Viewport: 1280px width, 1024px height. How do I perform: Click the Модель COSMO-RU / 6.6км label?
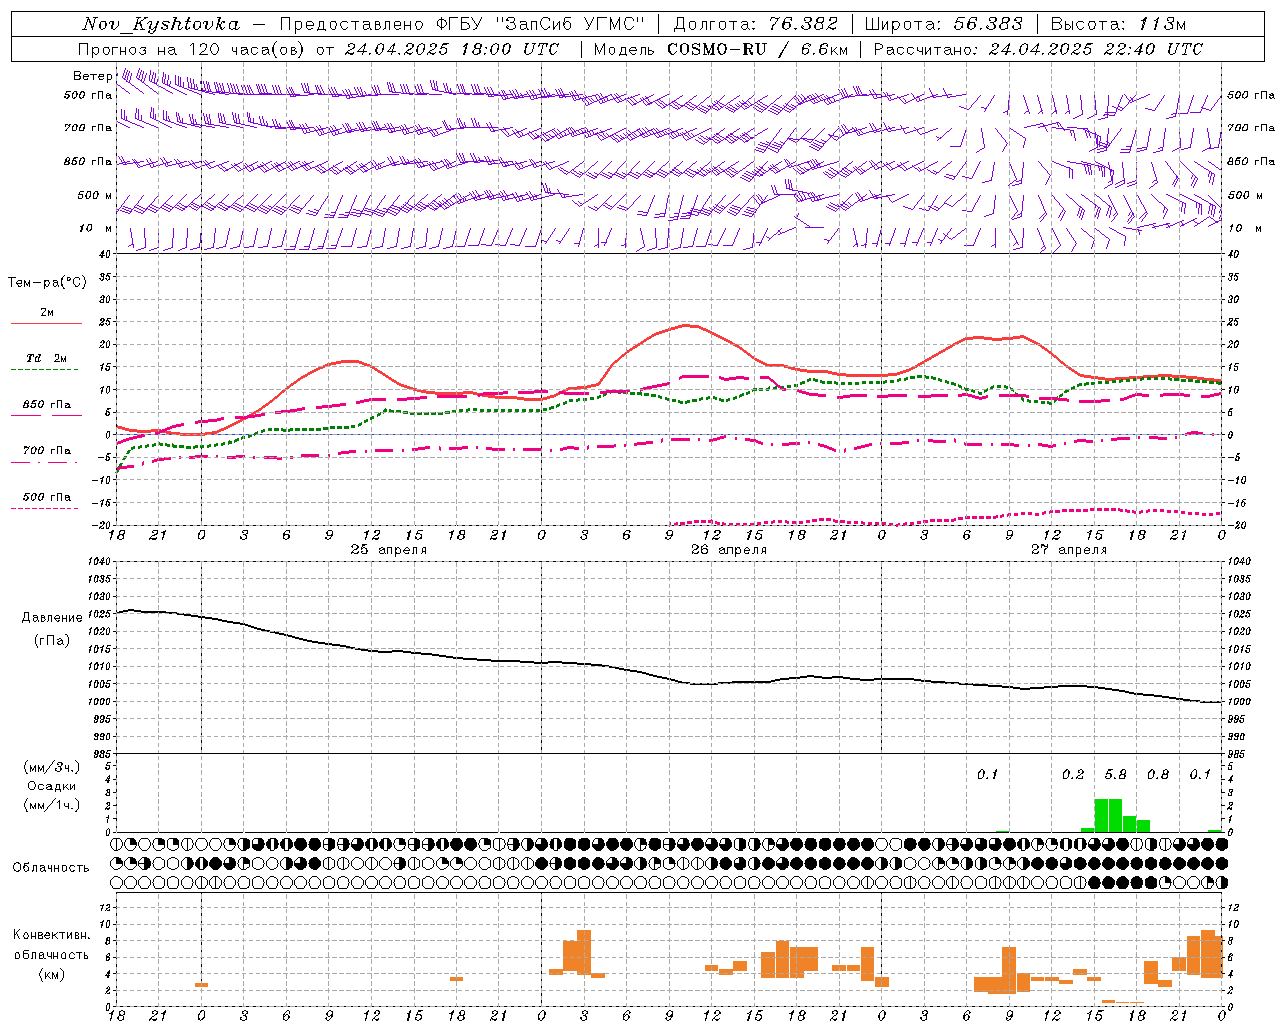pyautogui.click(x=721, y=49)
